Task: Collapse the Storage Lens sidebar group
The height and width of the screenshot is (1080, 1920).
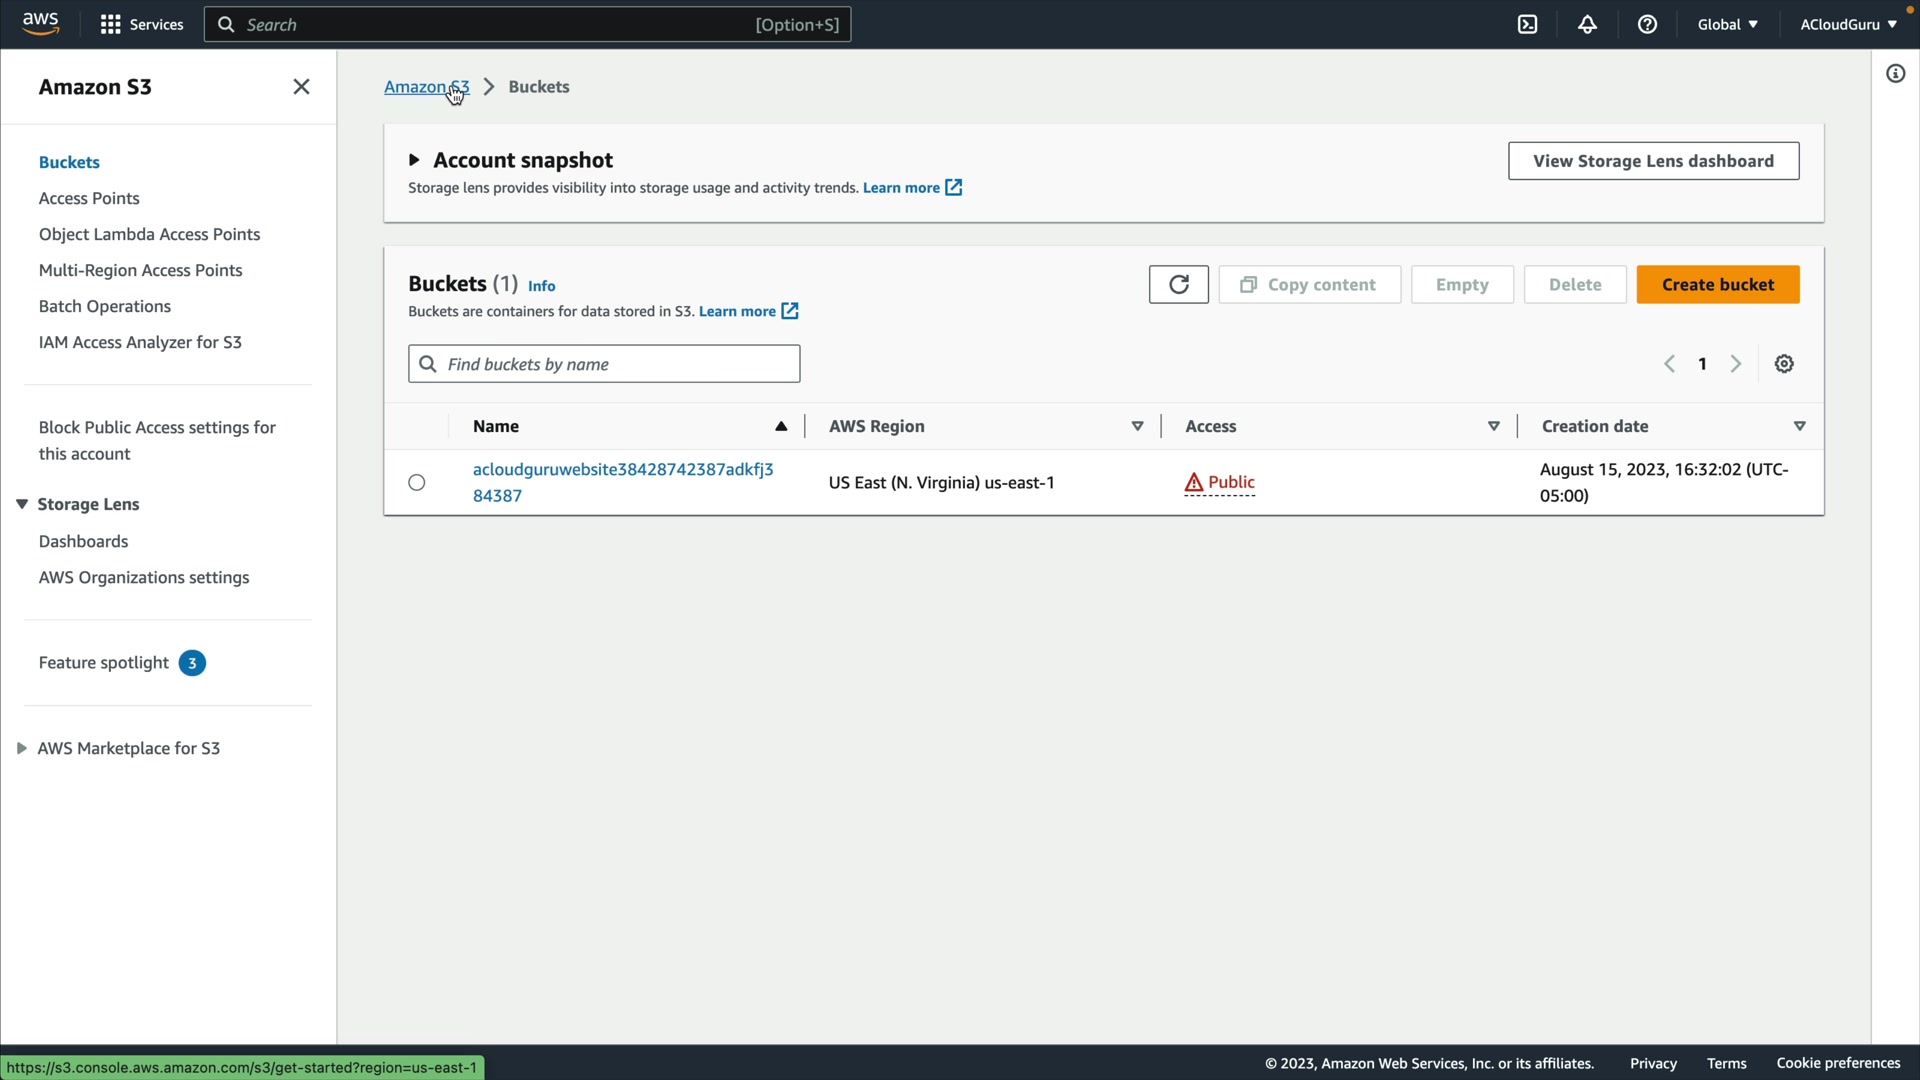Action: click(22, 504)
